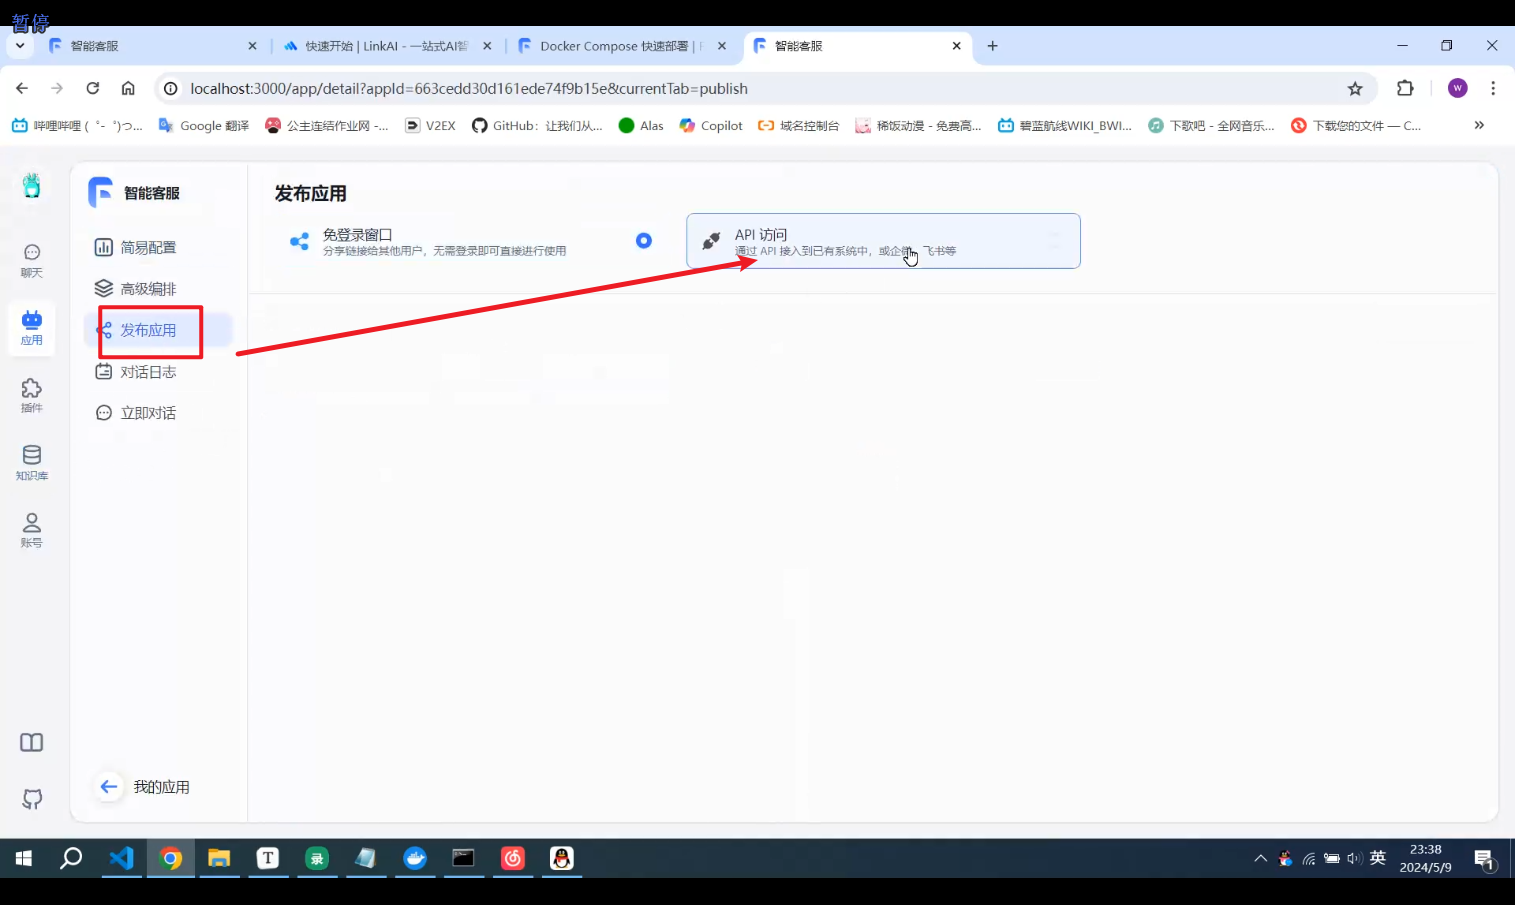Open 简易配置 in the app menu
The height and width of the screenshot is (905, 1515).
tap(148, 247)
